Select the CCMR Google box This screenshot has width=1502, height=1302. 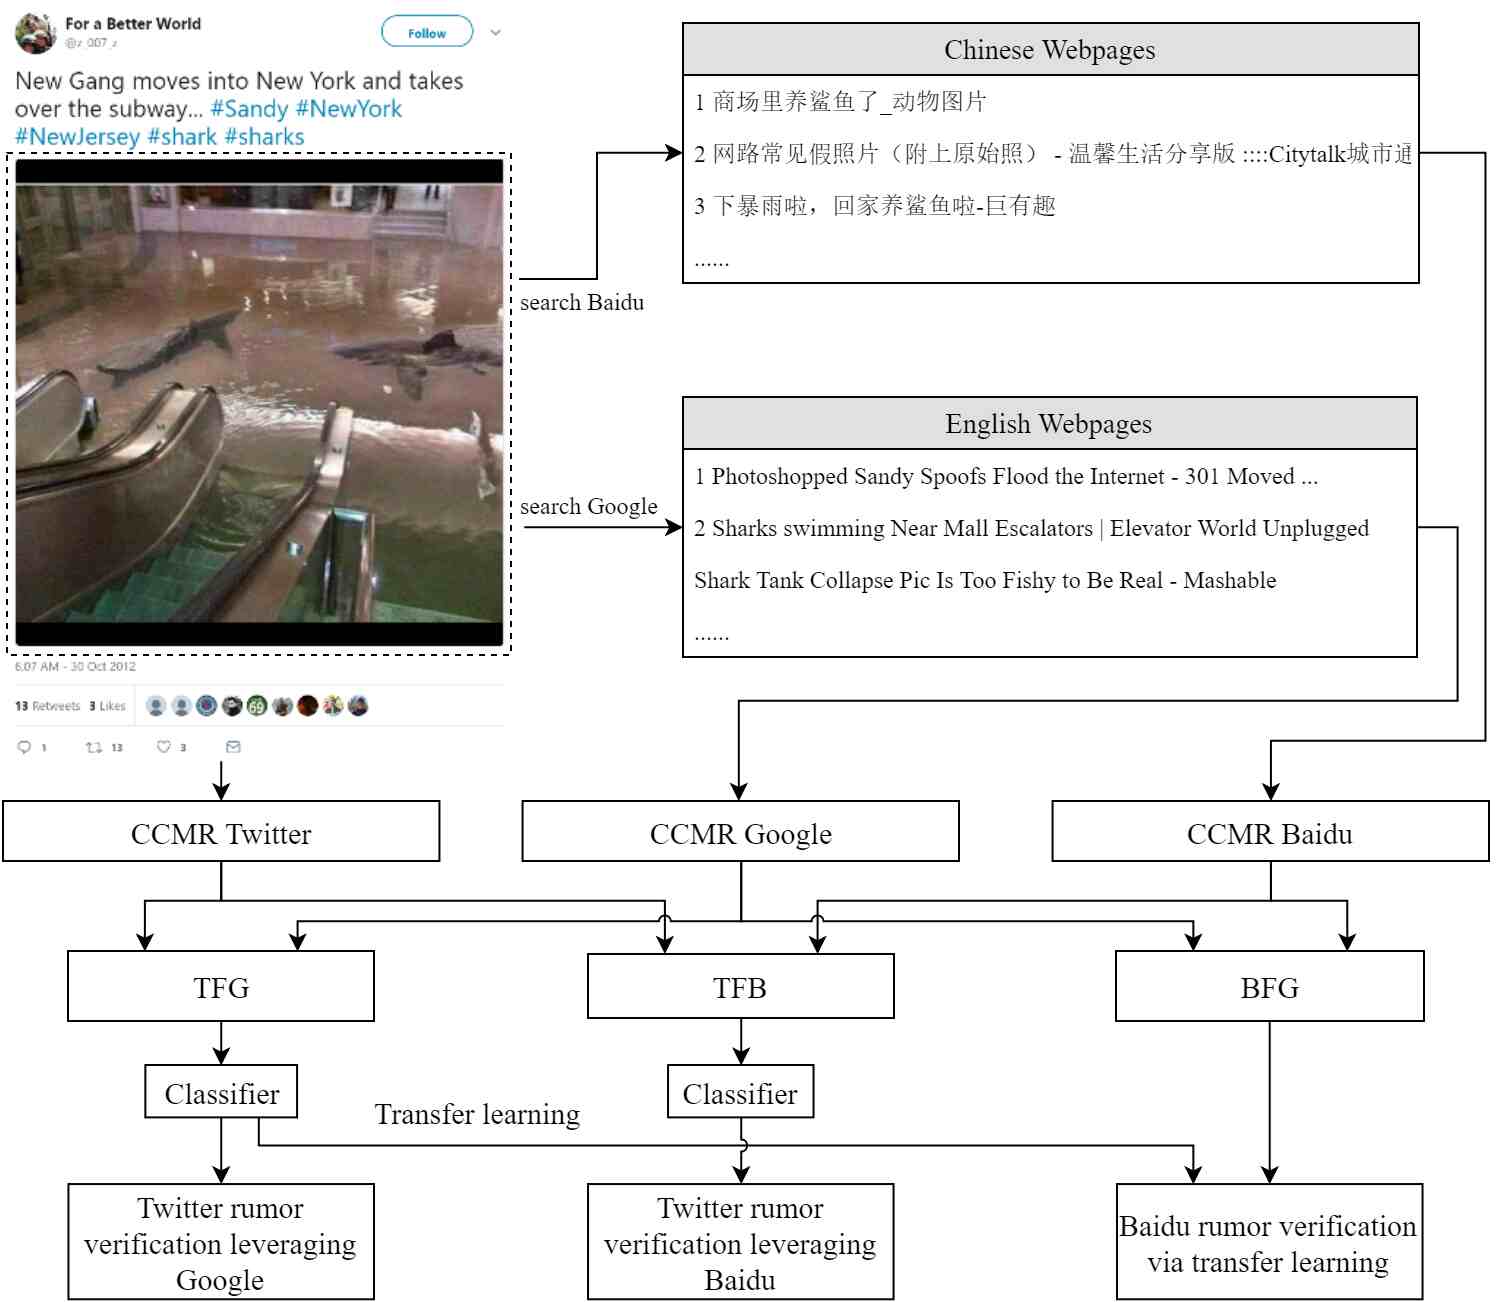pos(740,831)
